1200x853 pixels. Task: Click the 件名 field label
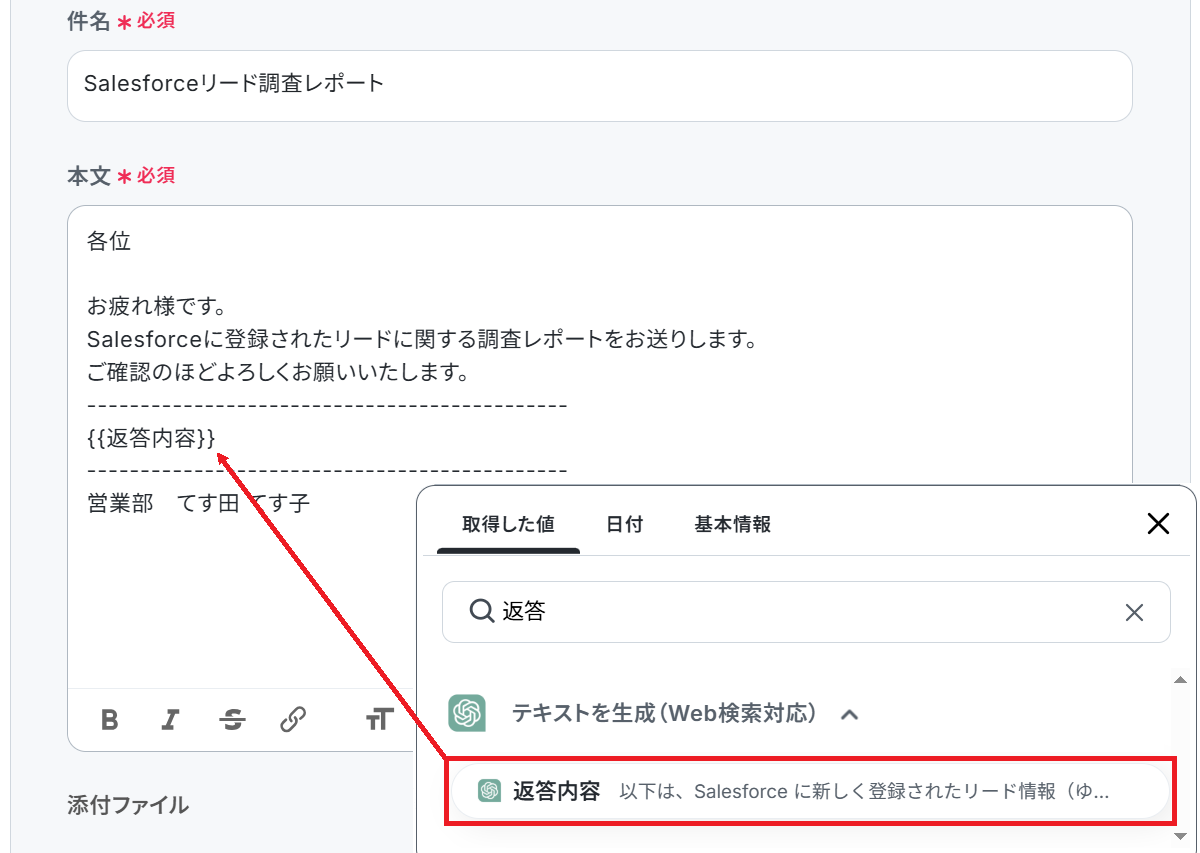tap(88, 21)
